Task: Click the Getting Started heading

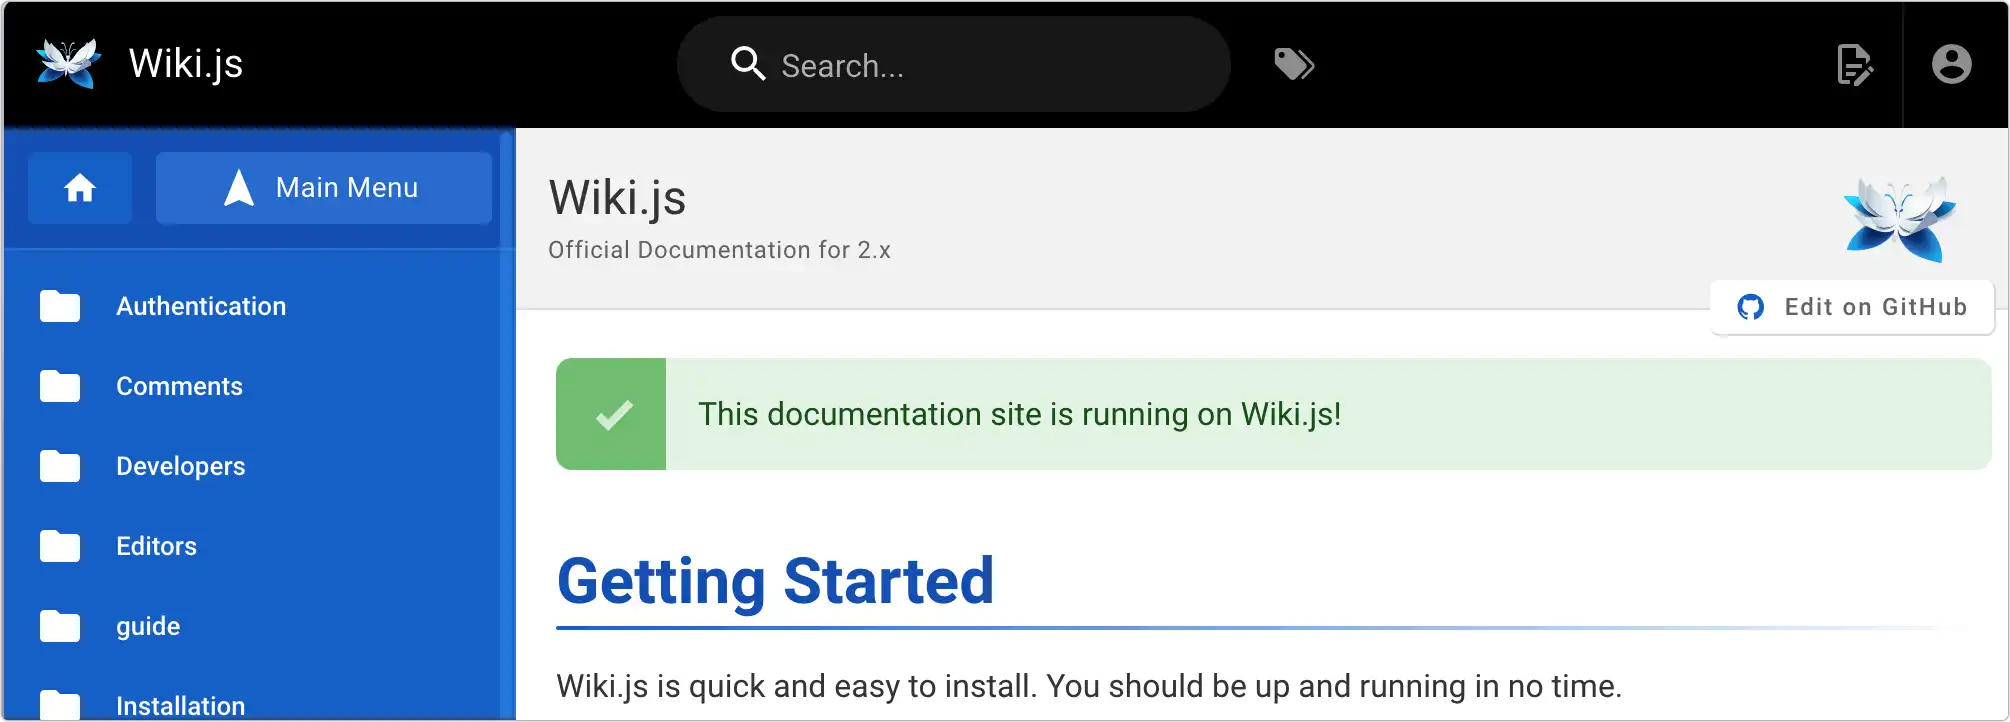Action: coord(775,581)
